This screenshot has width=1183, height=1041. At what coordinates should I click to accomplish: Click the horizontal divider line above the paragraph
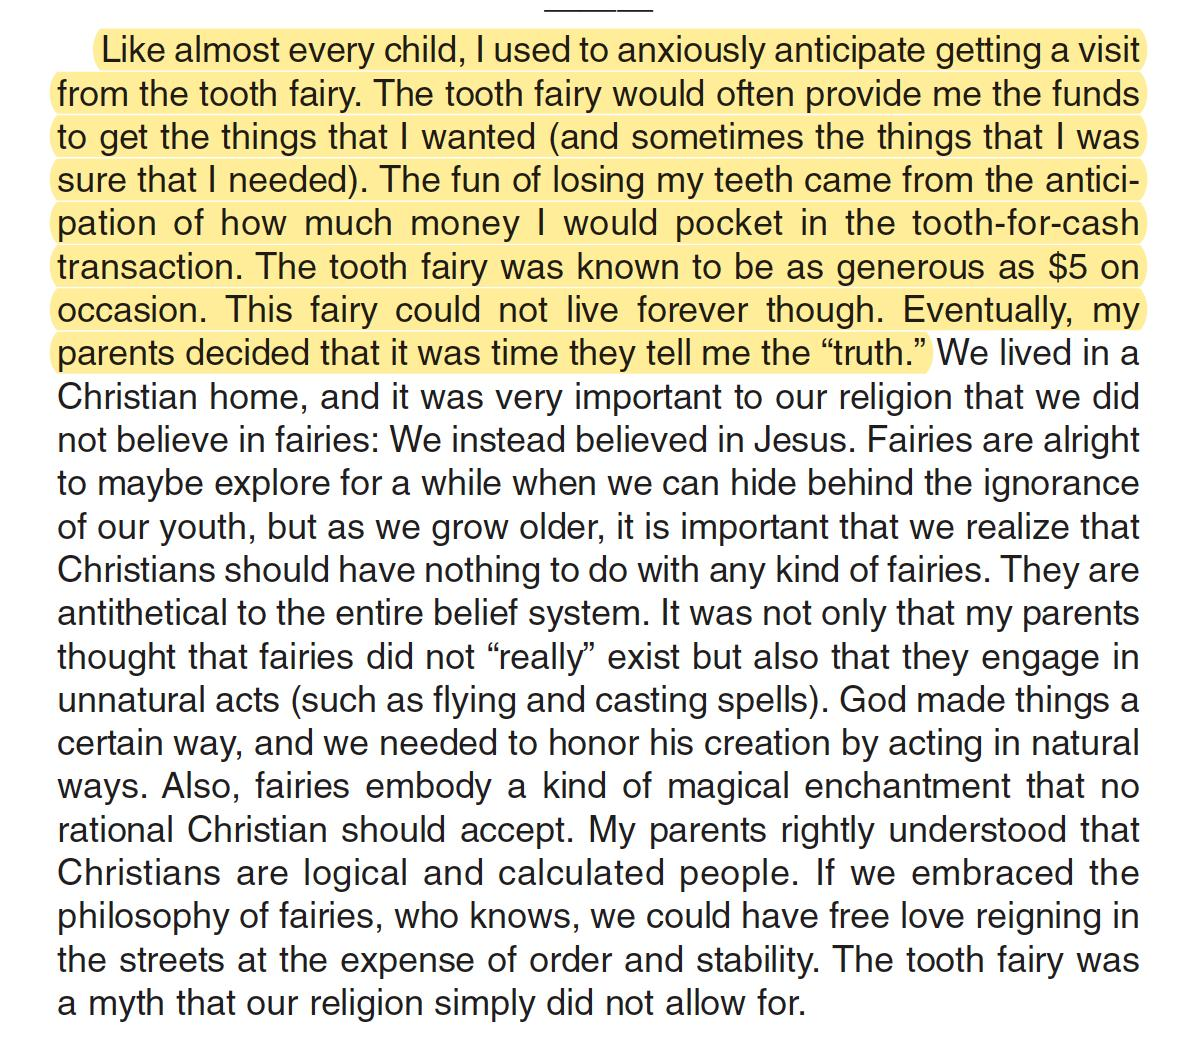click(598, 10)
